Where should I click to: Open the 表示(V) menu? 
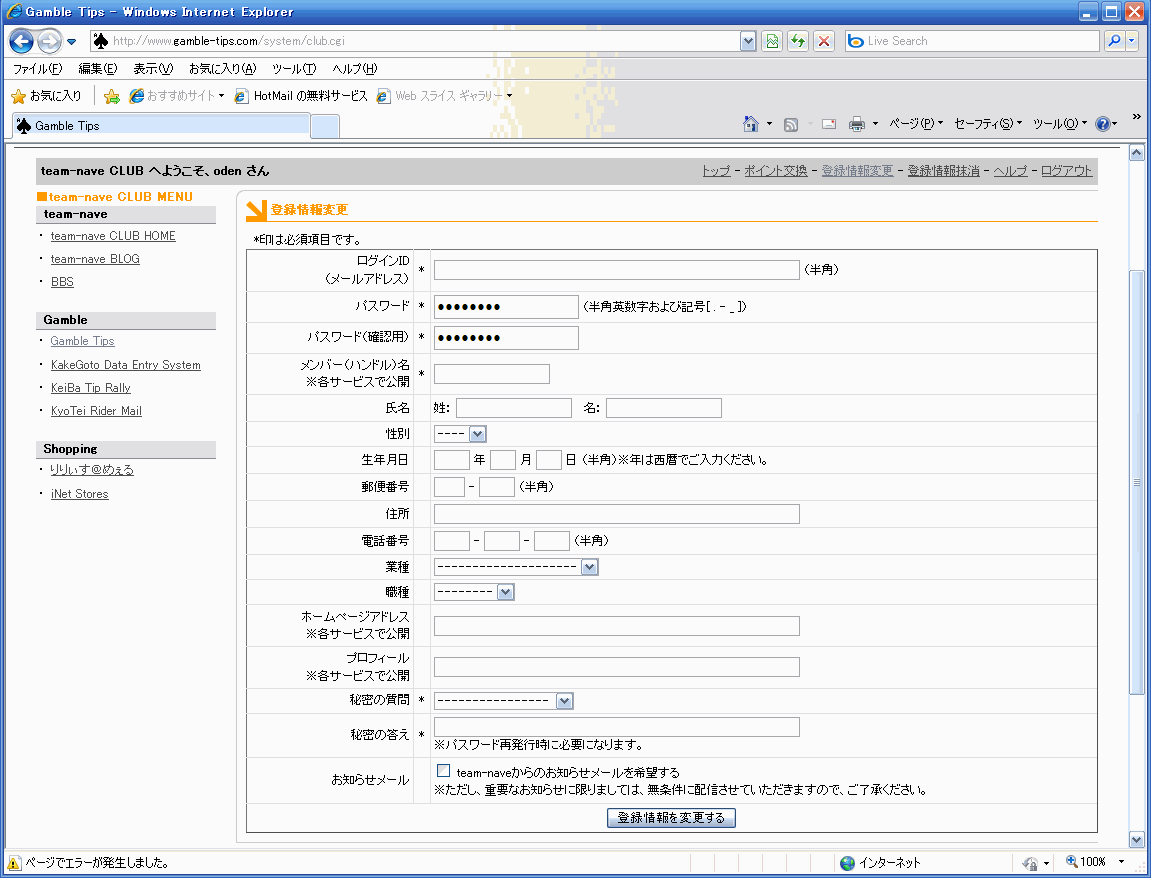click(x=153, y=69)
